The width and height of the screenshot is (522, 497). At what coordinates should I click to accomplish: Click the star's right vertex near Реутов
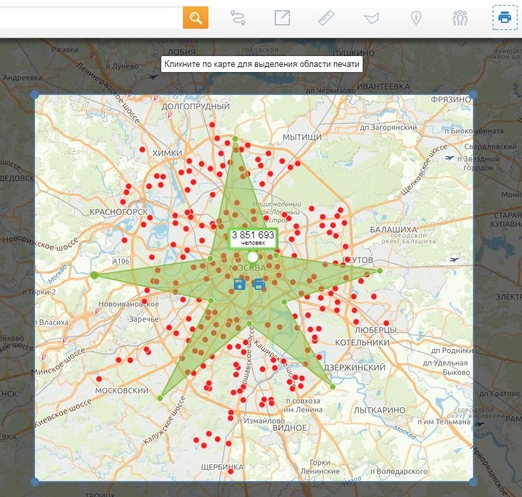point(380,271)
